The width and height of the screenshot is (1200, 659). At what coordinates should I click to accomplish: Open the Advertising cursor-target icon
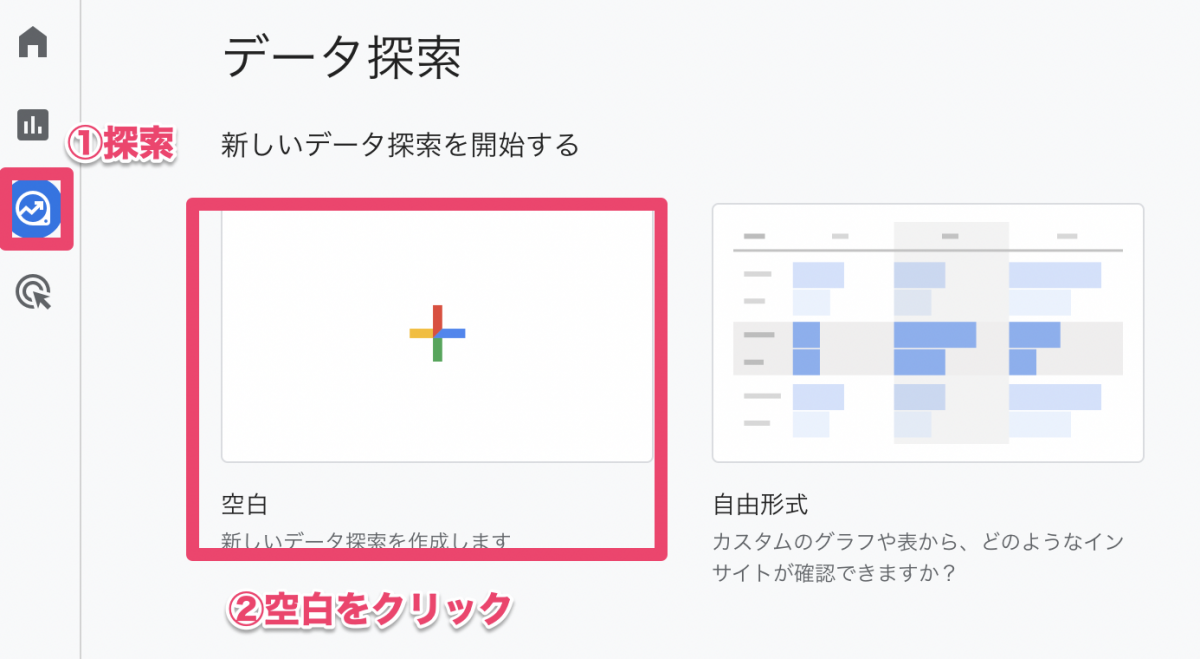coord(34,292)
